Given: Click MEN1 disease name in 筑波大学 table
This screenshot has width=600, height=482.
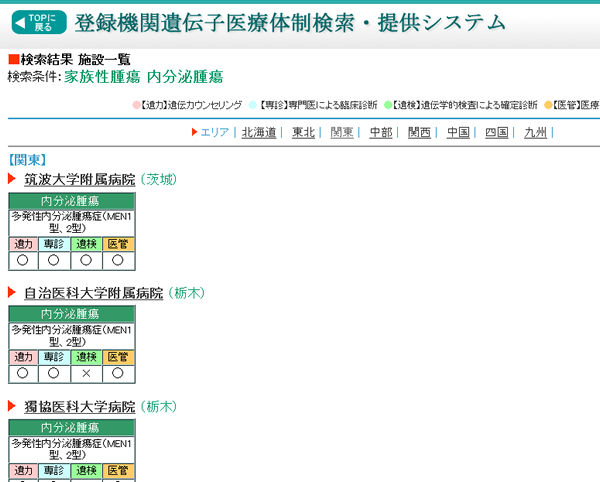Looking at the screenshot, I should pos(72,223).
